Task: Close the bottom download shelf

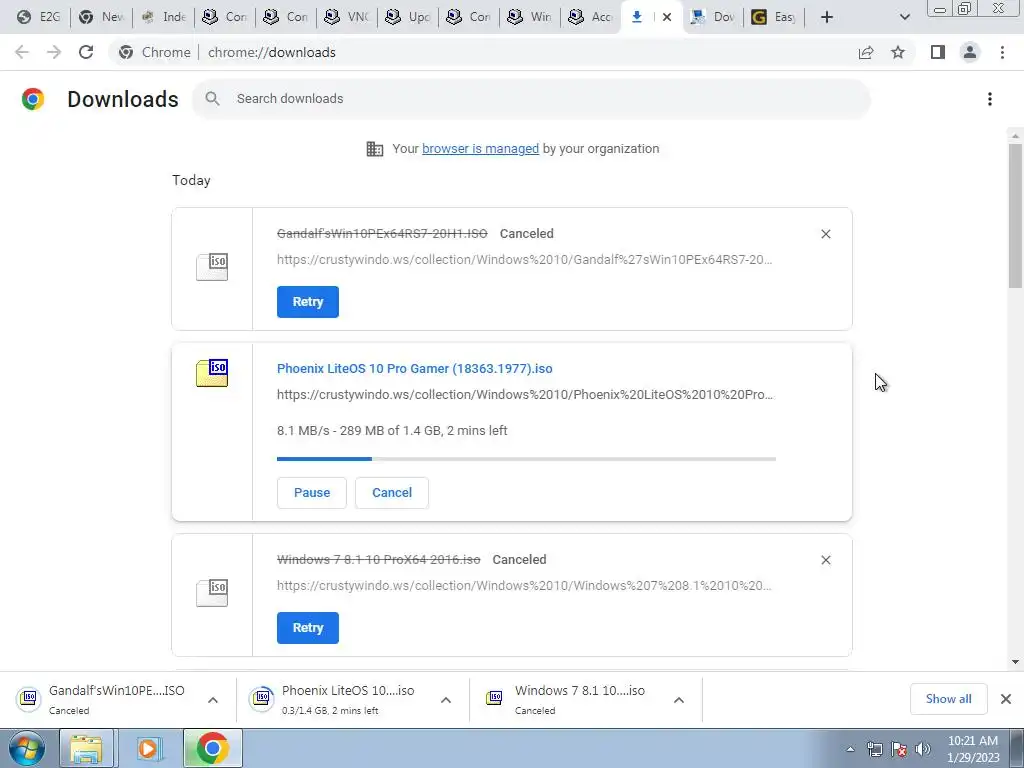Action: 1006,699
